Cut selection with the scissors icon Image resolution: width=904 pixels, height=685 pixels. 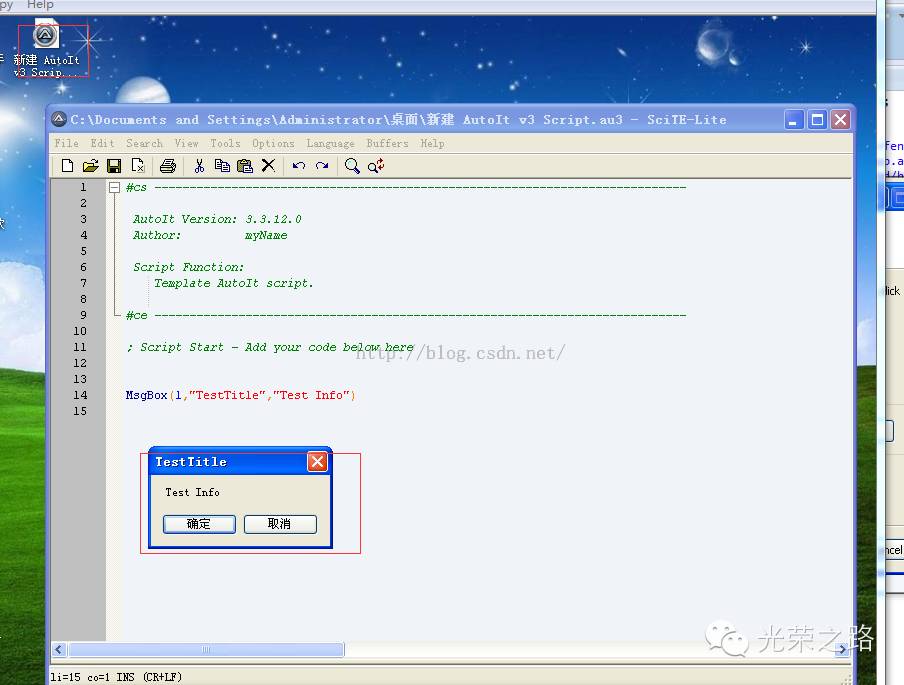(199, 166)
